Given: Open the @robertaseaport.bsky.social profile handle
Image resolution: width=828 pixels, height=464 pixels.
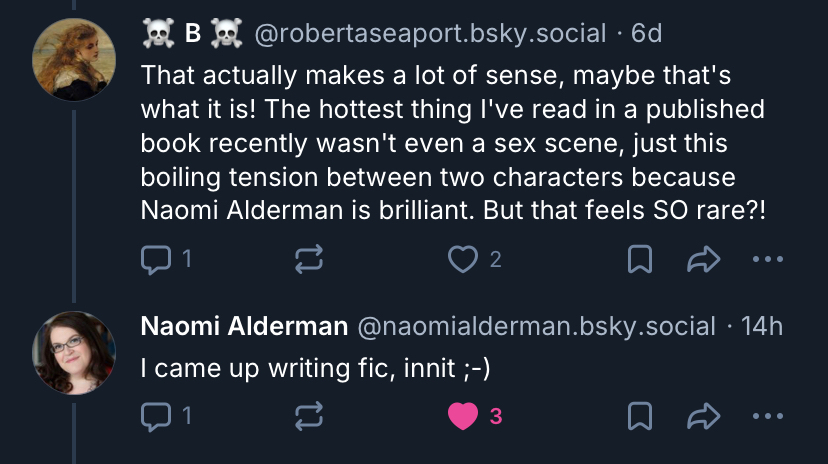Looking at the screenshot, I should click(430, 34).
